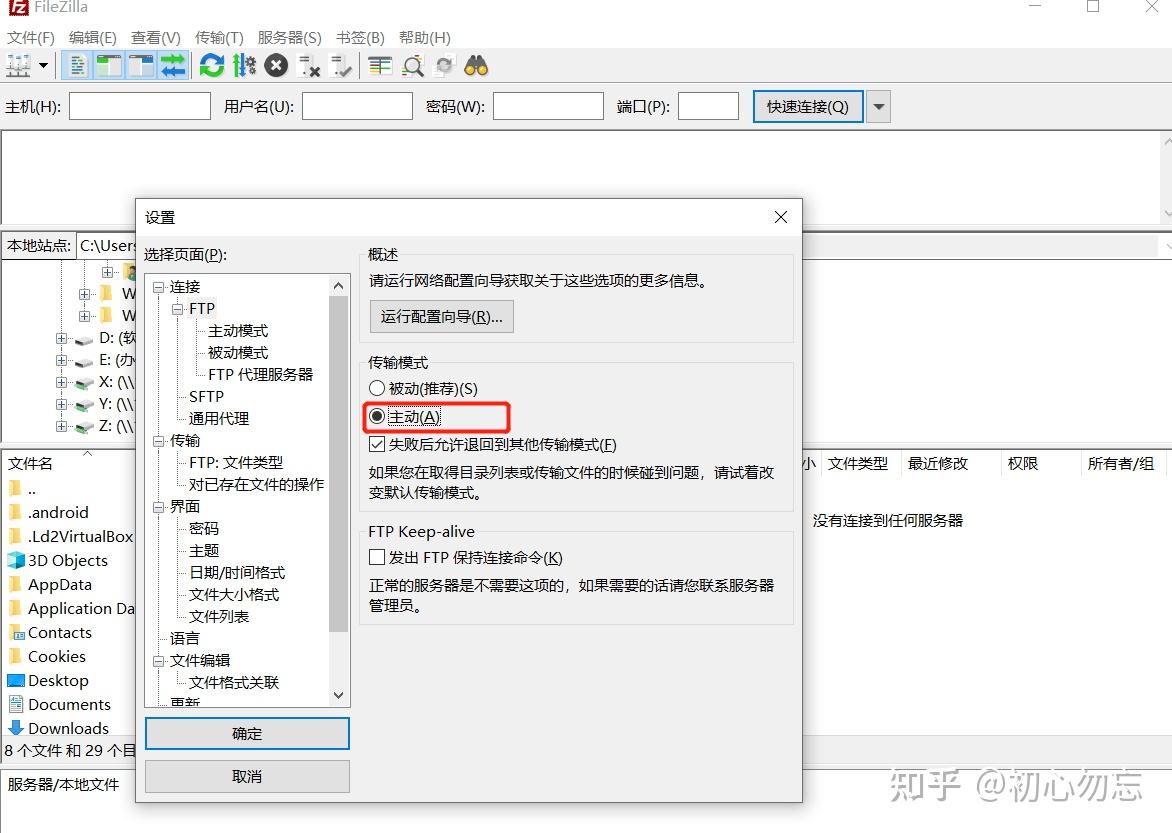
Task: Click 取消 button in settings dialog
Action: 247,777
